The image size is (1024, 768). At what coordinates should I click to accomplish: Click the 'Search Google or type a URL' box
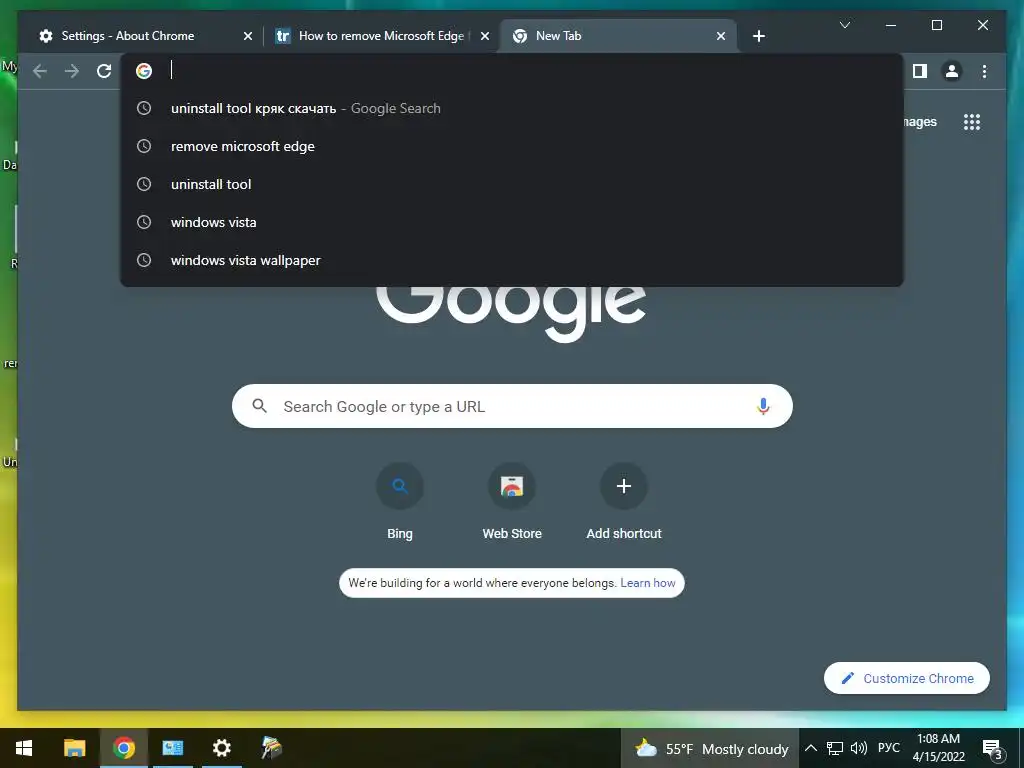pyautogui.click(x=512, y=406)
